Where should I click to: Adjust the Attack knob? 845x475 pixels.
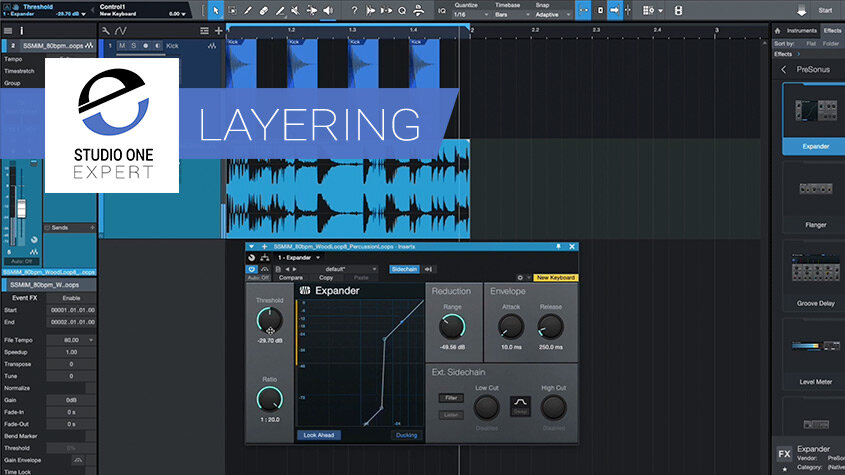[510, 327]
